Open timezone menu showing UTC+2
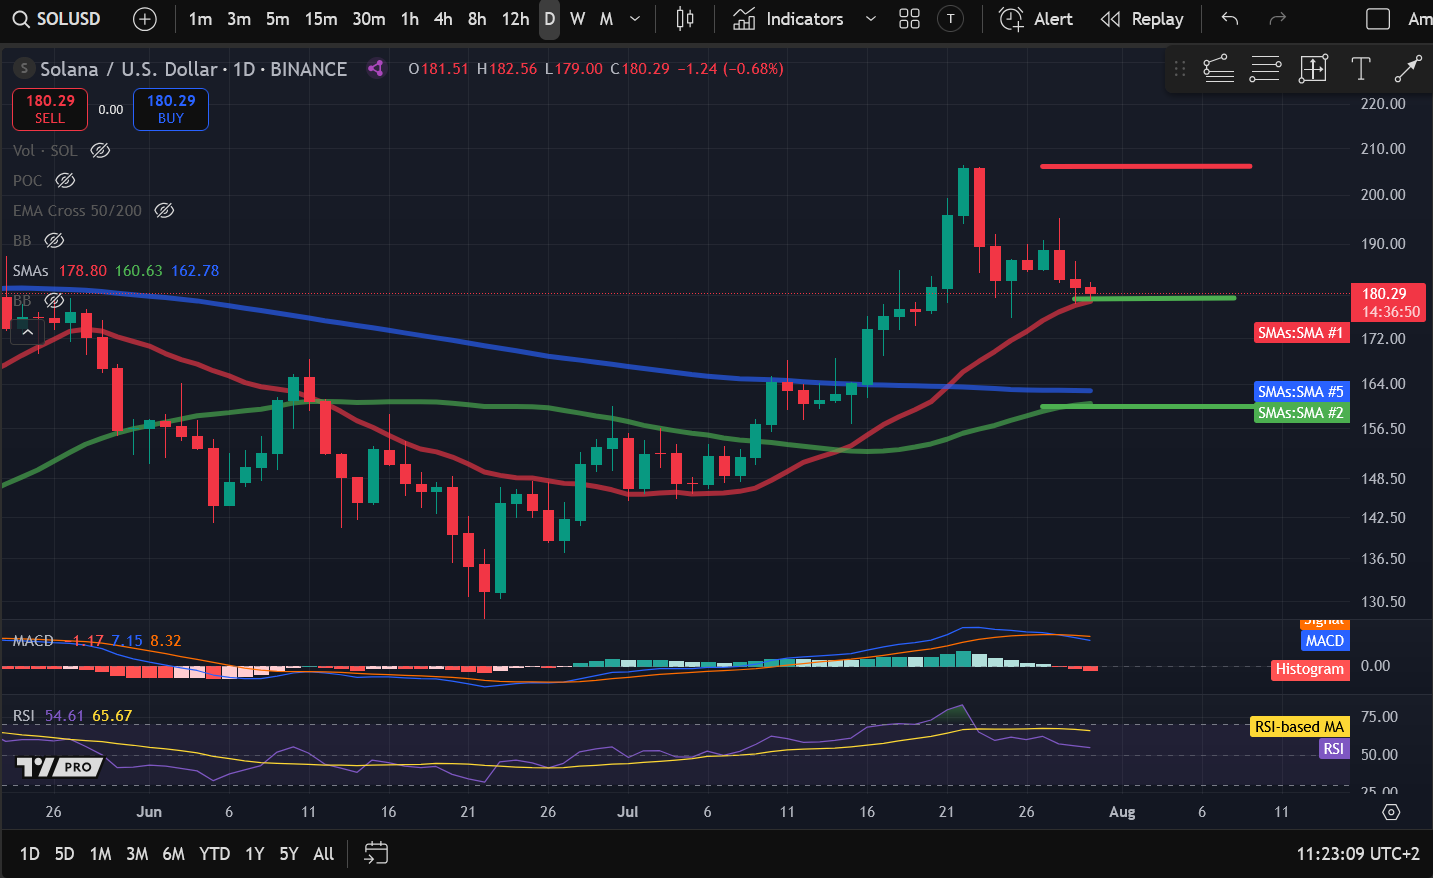This screenshot has height=878, width=1433. (1358, 854)
